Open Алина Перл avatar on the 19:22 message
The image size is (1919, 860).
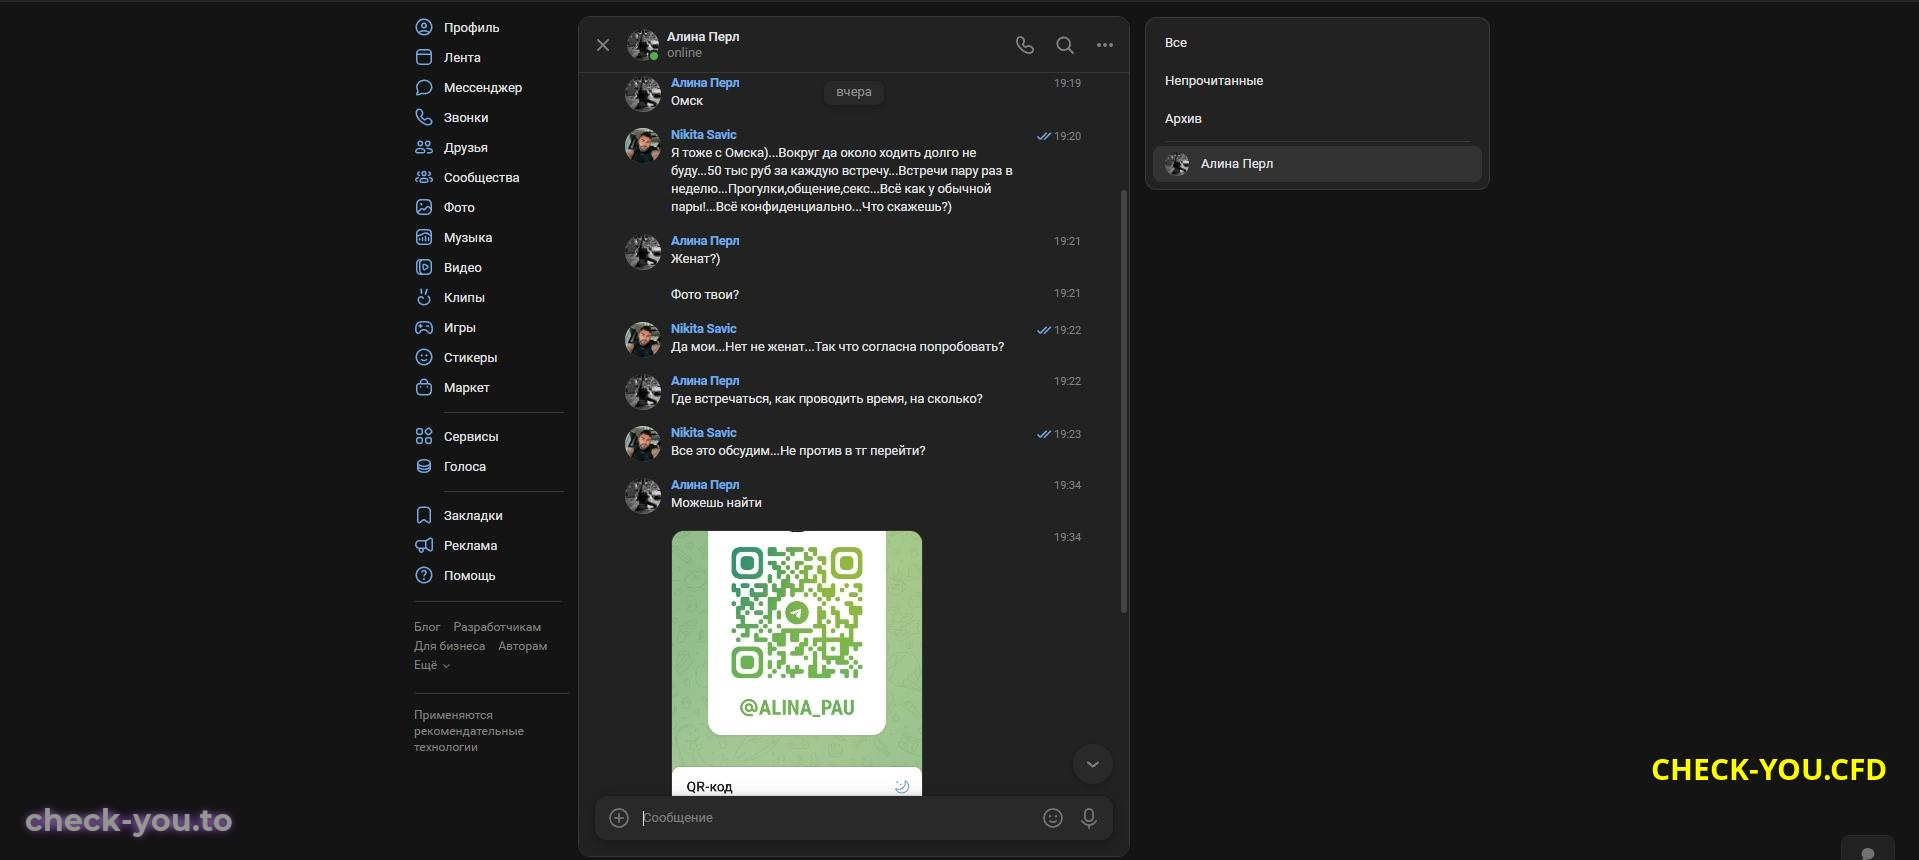coord(643,392)
